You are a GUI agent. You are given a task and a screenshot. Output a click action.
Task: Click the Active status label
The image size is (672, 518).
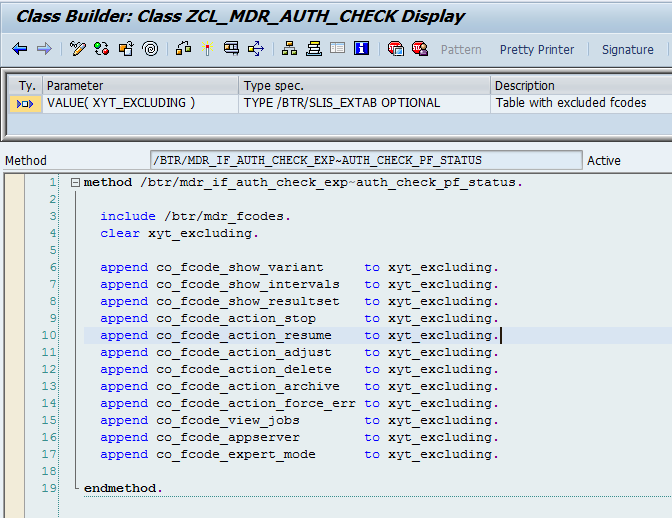coord(603,161)
